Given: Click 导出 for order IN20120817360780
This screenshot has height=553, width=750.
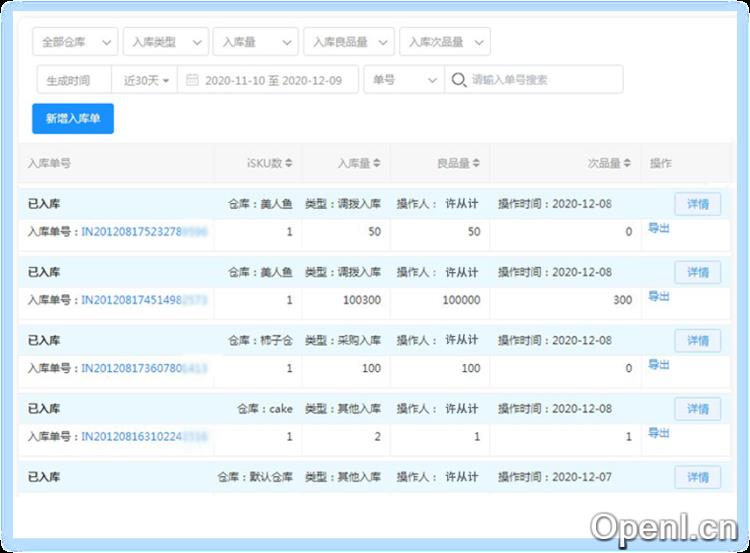Looking at the screenshot, I should [659, 365].
